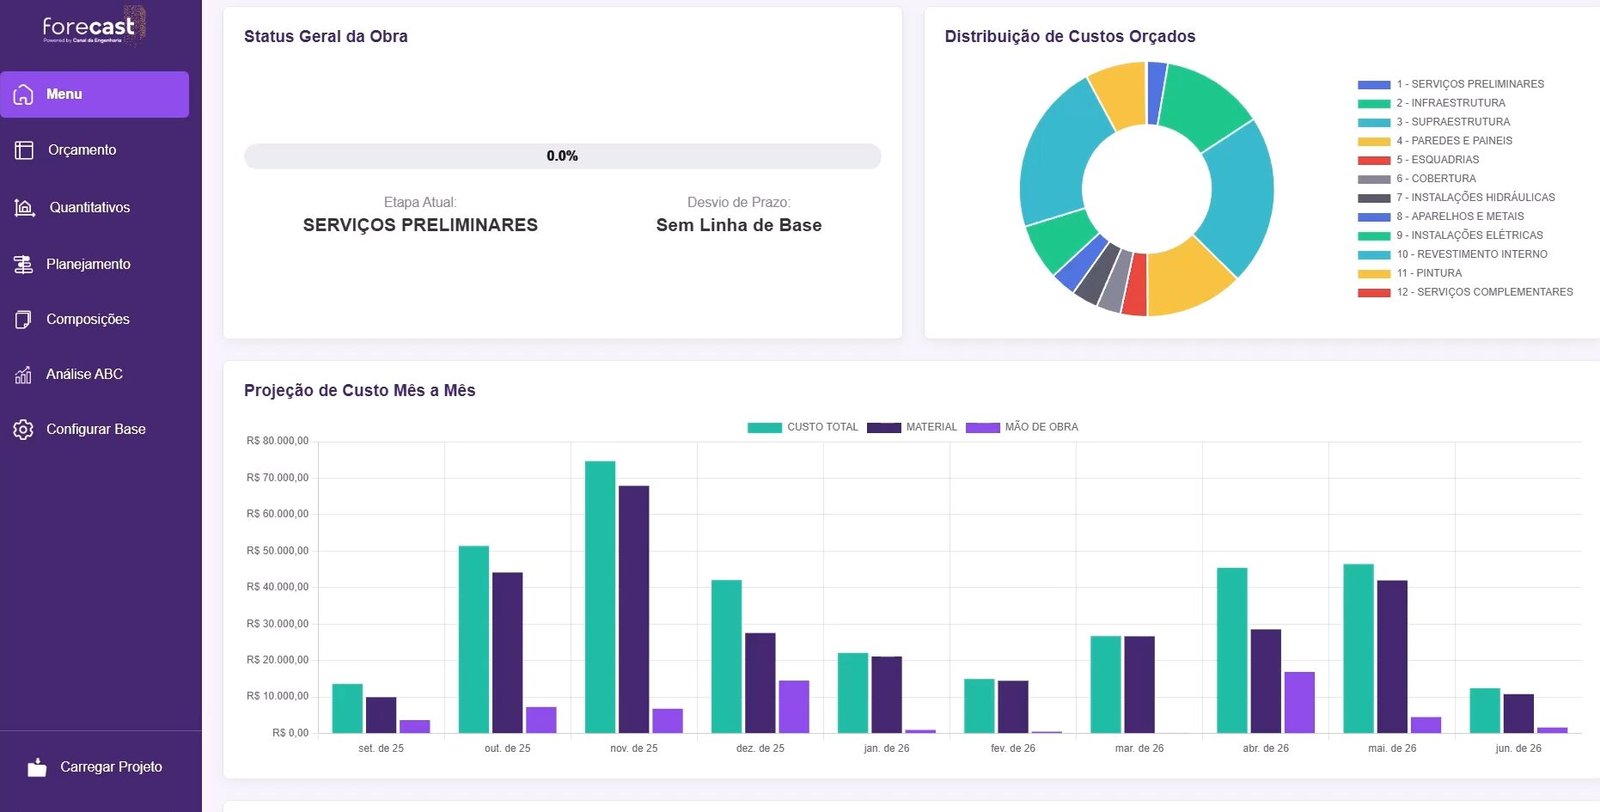
Task: Click the 0.0% progress bar
Action: point(562,156)
